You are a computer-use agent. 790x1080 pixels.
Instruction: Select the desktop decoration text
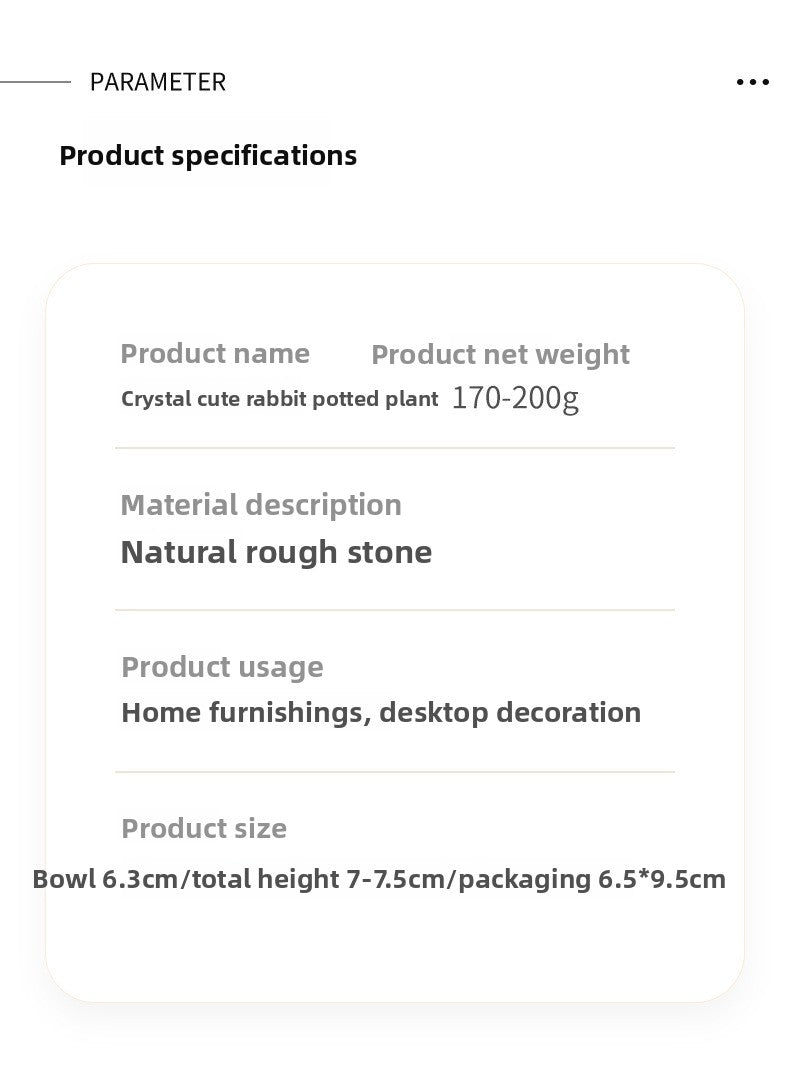pyautogui.click(x=510, y=713)
